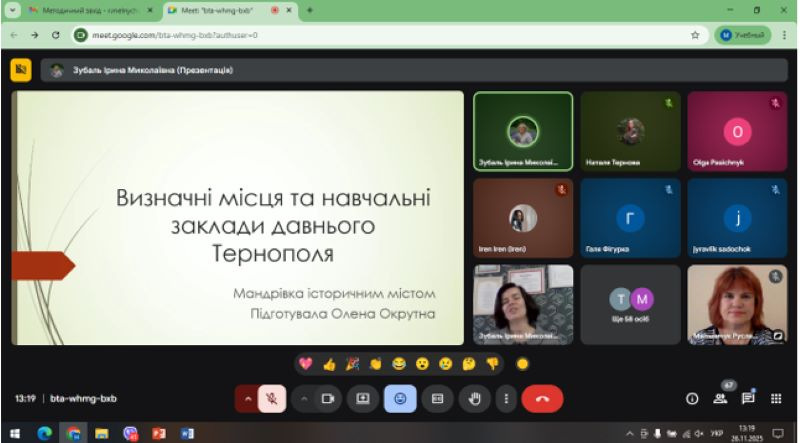Open a new browser tab
This screenshot has width=800, height=443.
click(x=309, y=10)
